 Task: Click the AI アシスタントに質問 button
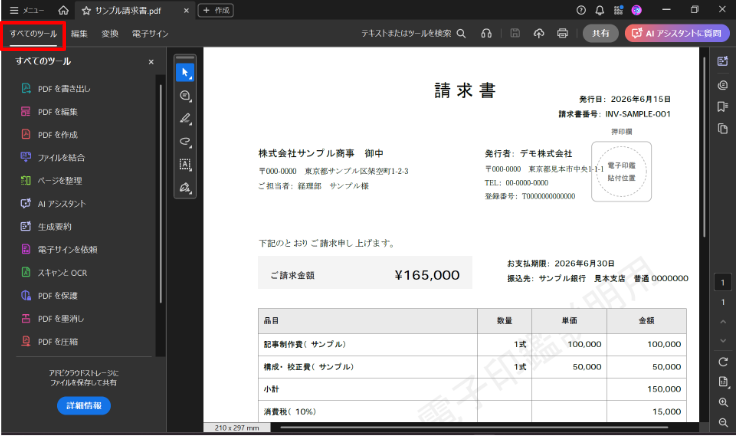point(677,33)
